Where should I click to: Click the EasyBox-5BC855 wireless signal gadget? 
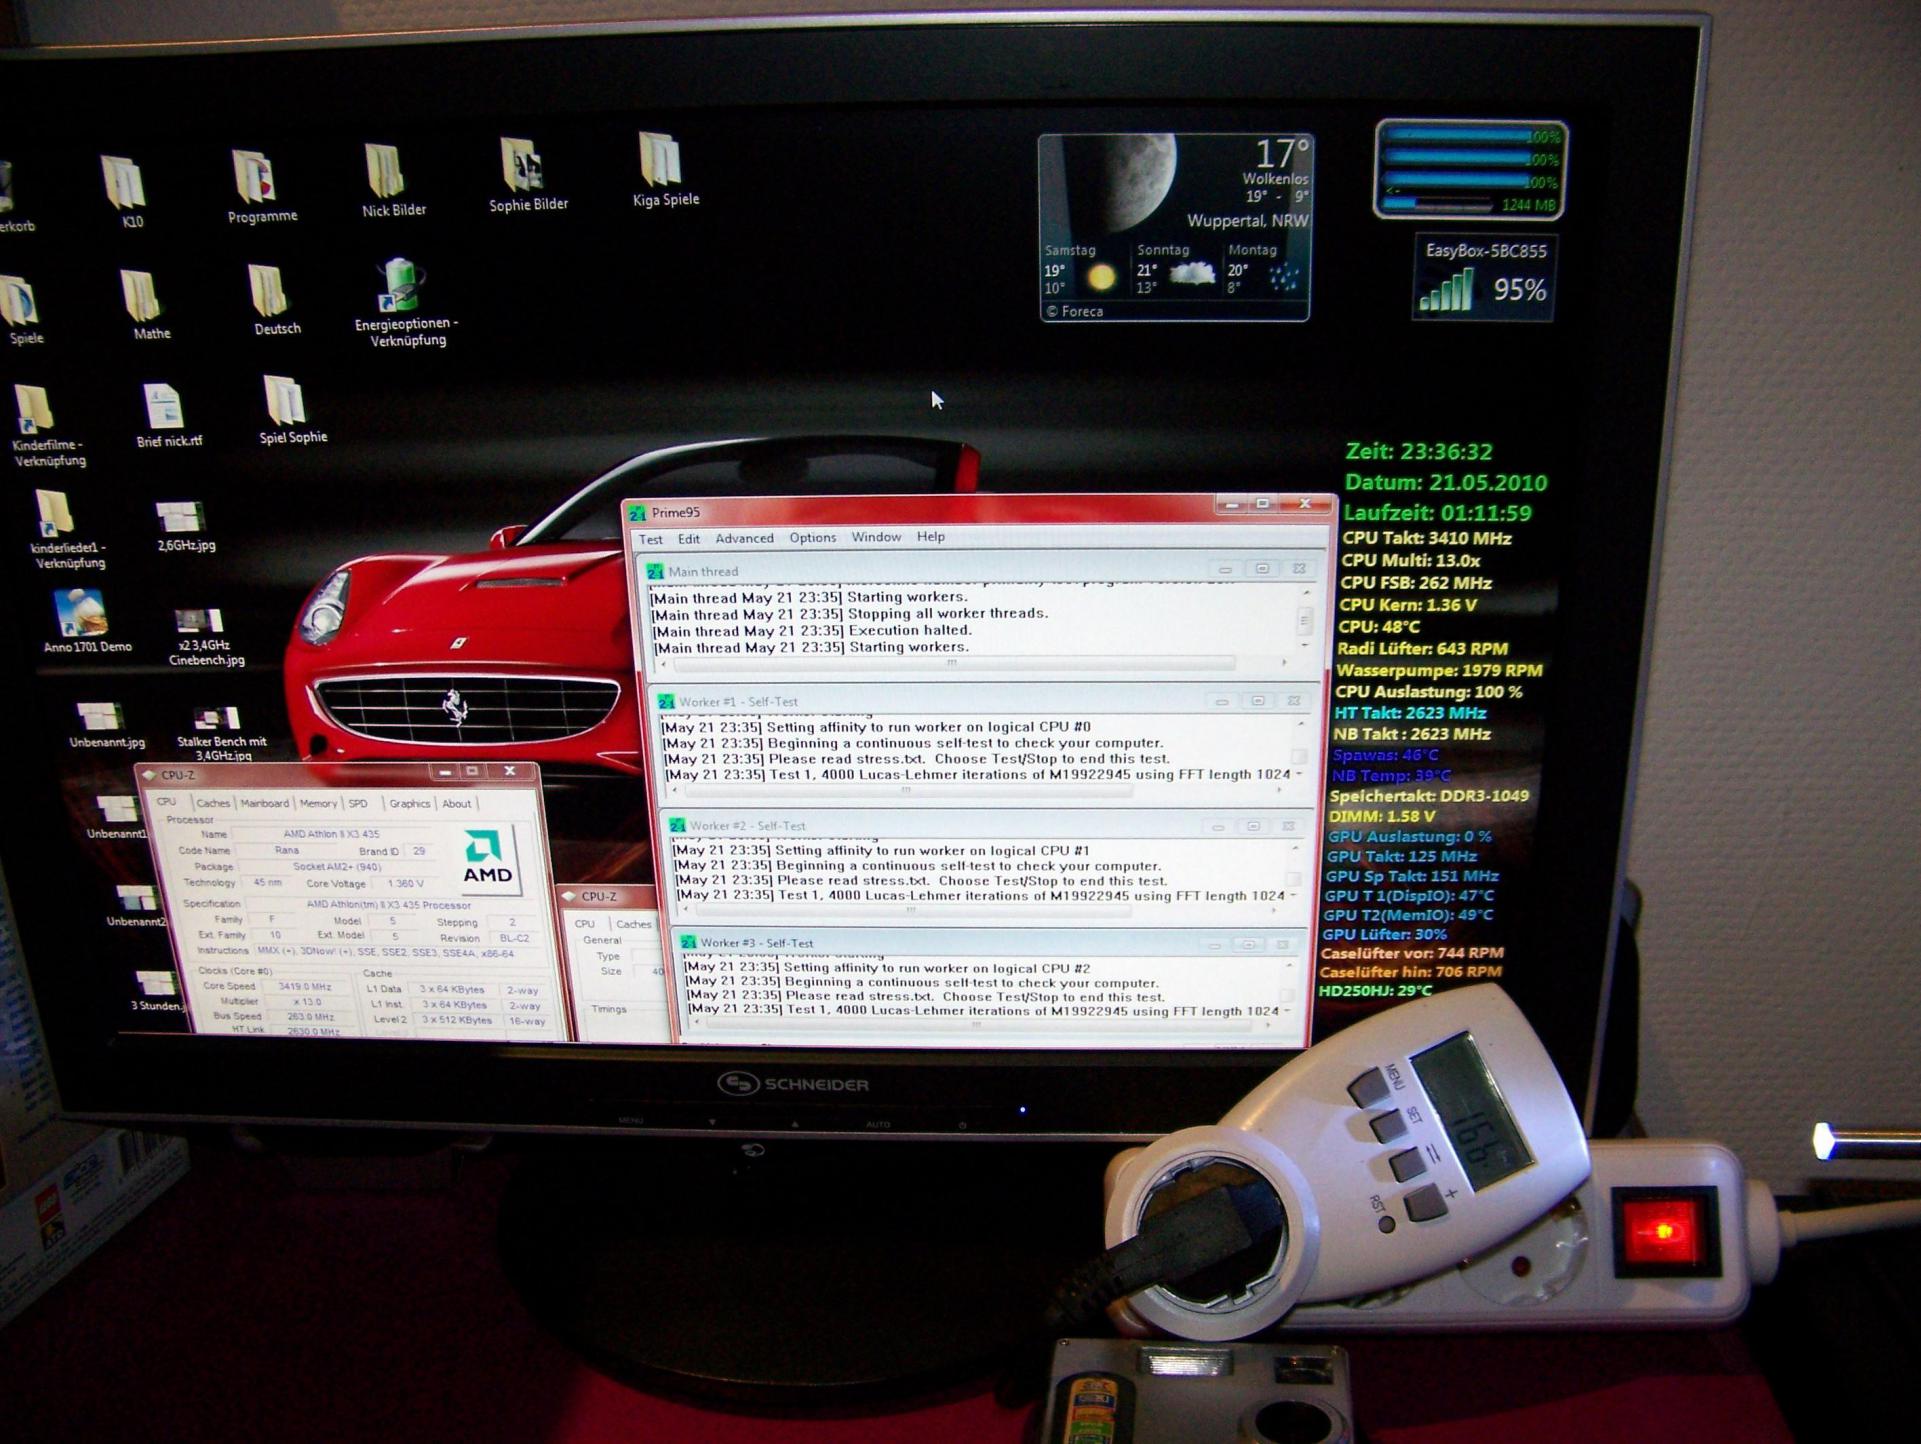(1483, 278)
